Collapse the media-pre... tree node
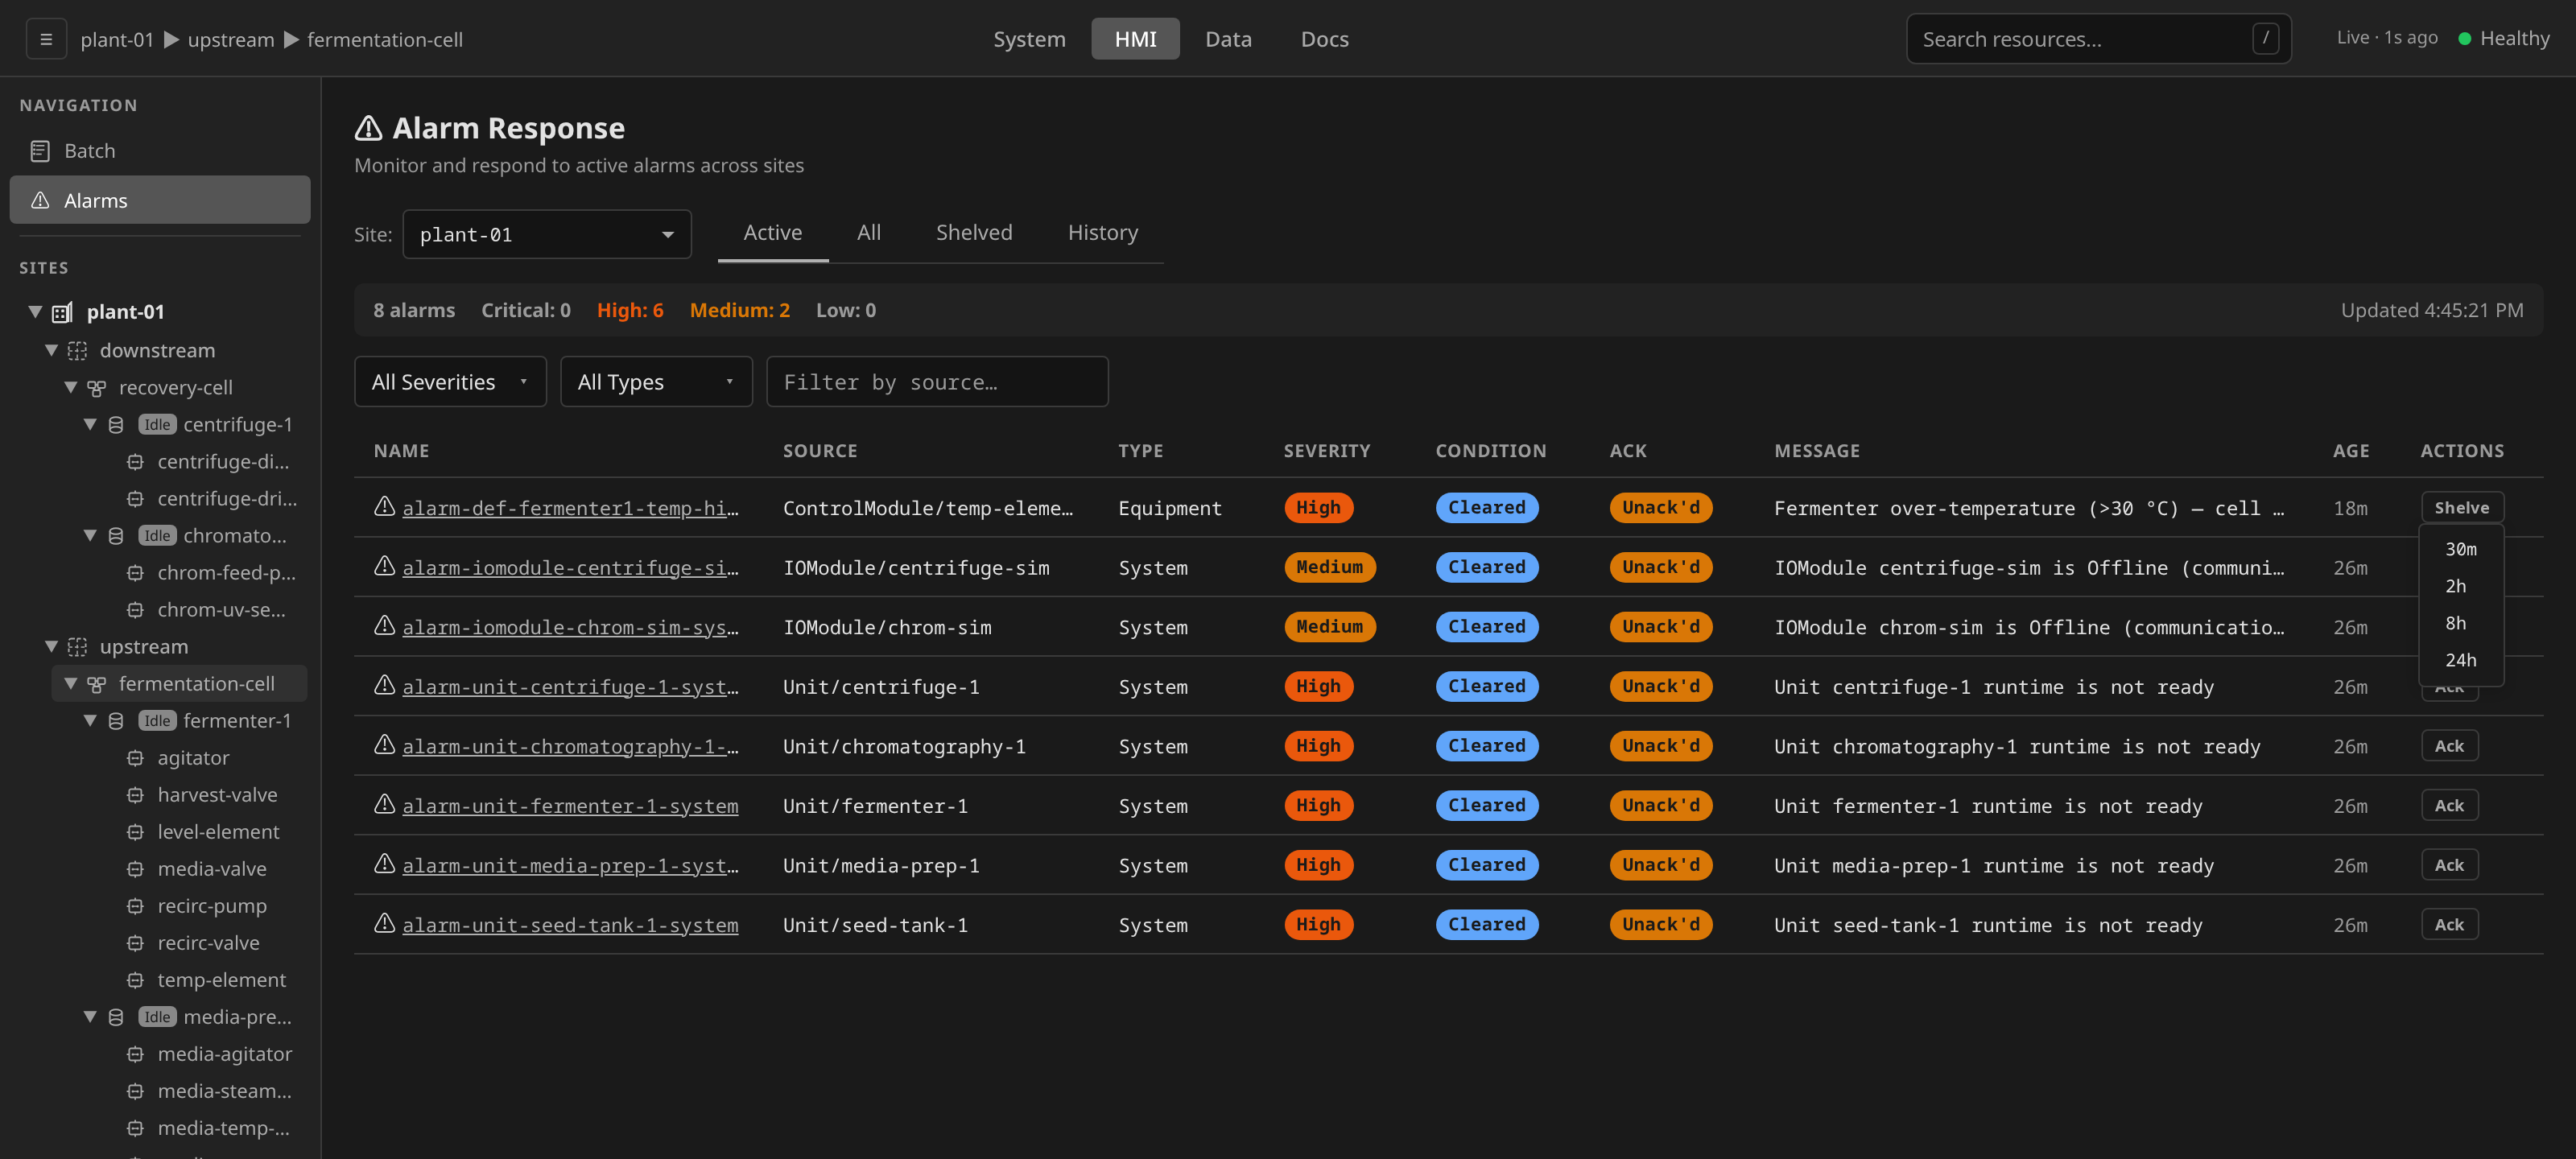The width and height of the screenshot is (2576, 1159). pos(90,1016)
